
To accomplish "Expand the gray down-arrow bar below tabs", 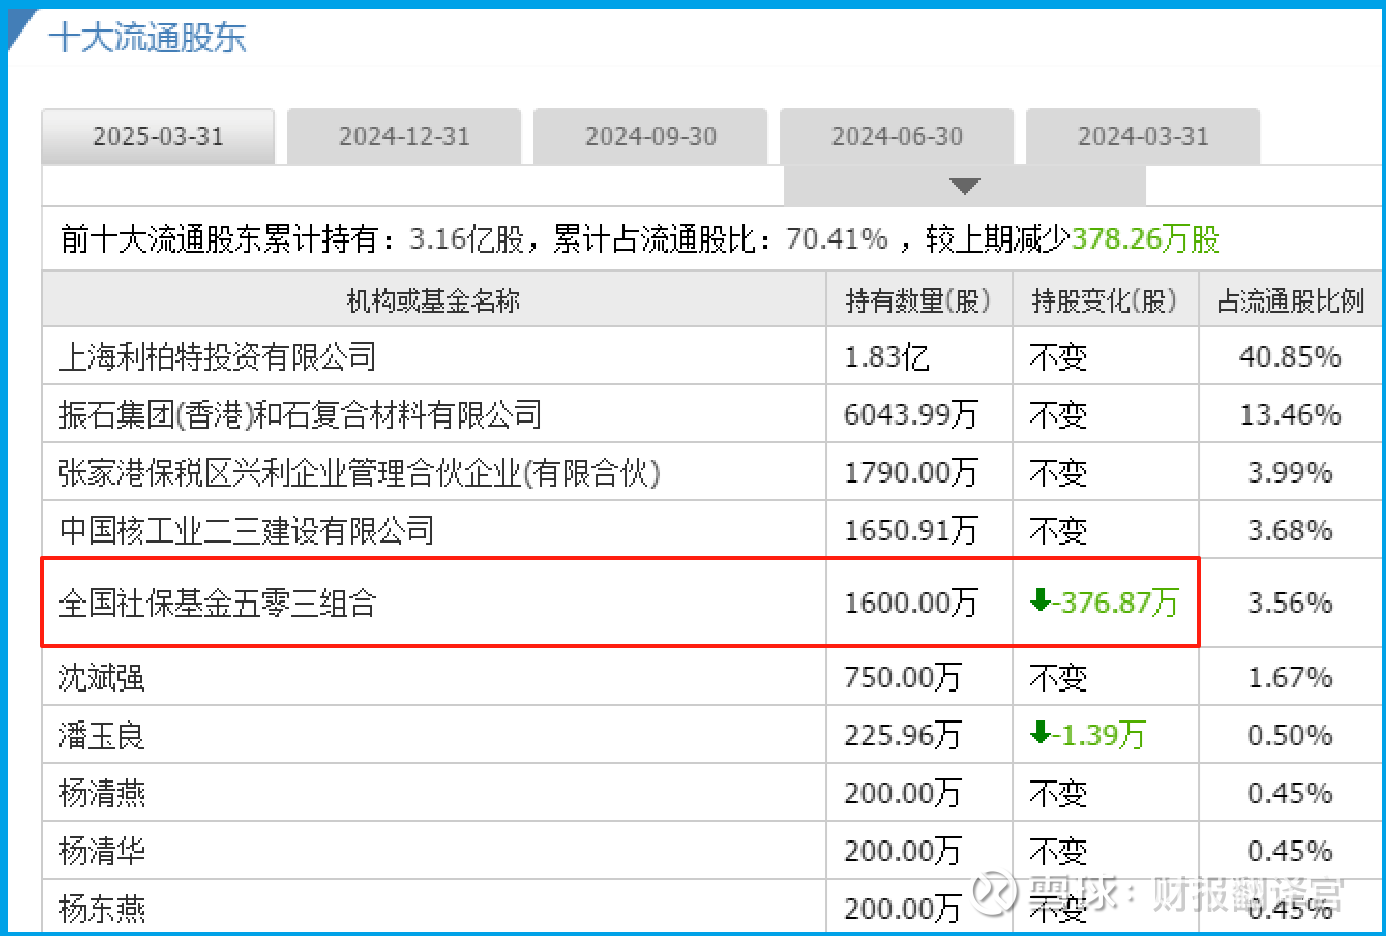I will click(965, 186).
